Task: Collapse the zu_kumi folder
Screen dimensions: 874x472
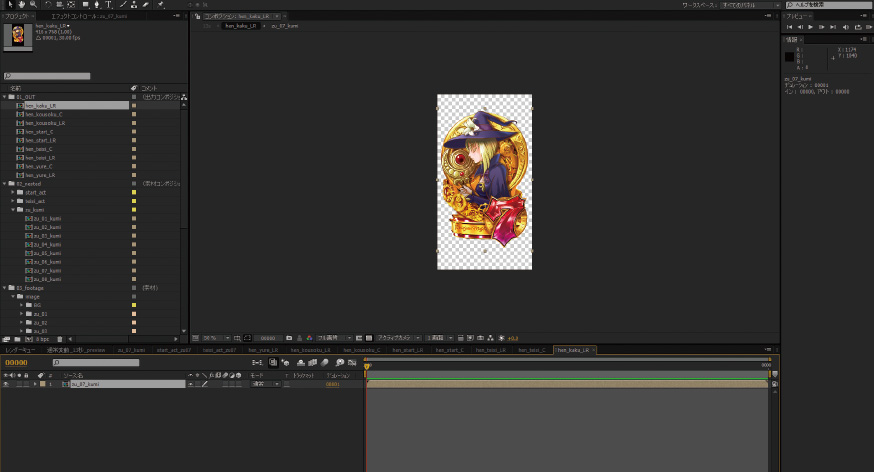Action: (13, 210)
